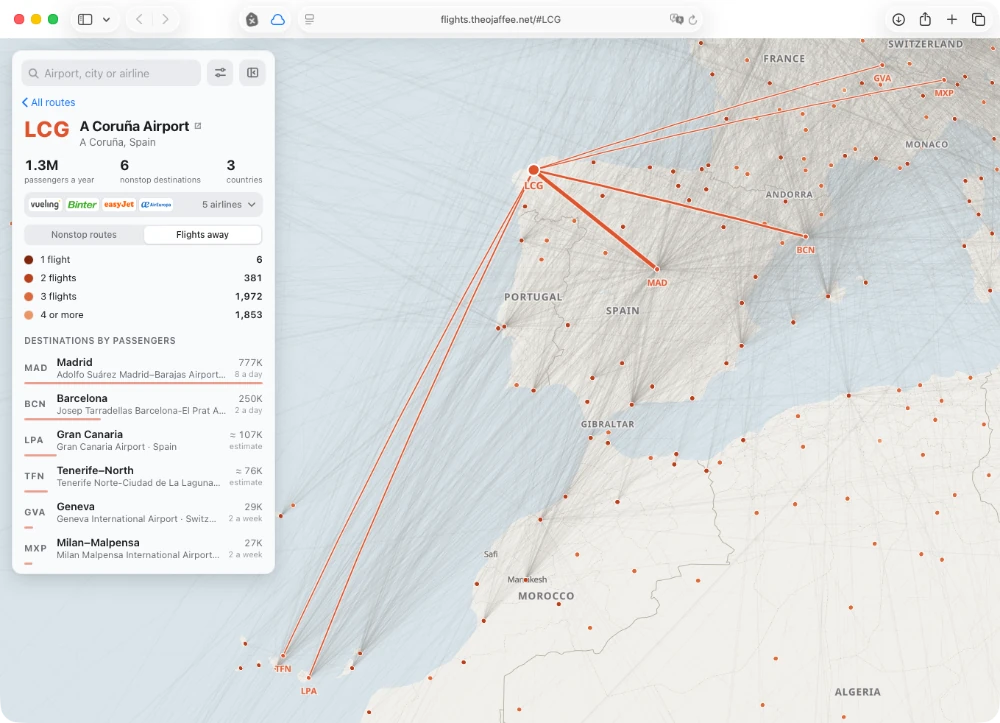This screenshot has height=723, width=1000.
Task: Click the iCloud tabs cloud icon
Action: tap(277, 20)
